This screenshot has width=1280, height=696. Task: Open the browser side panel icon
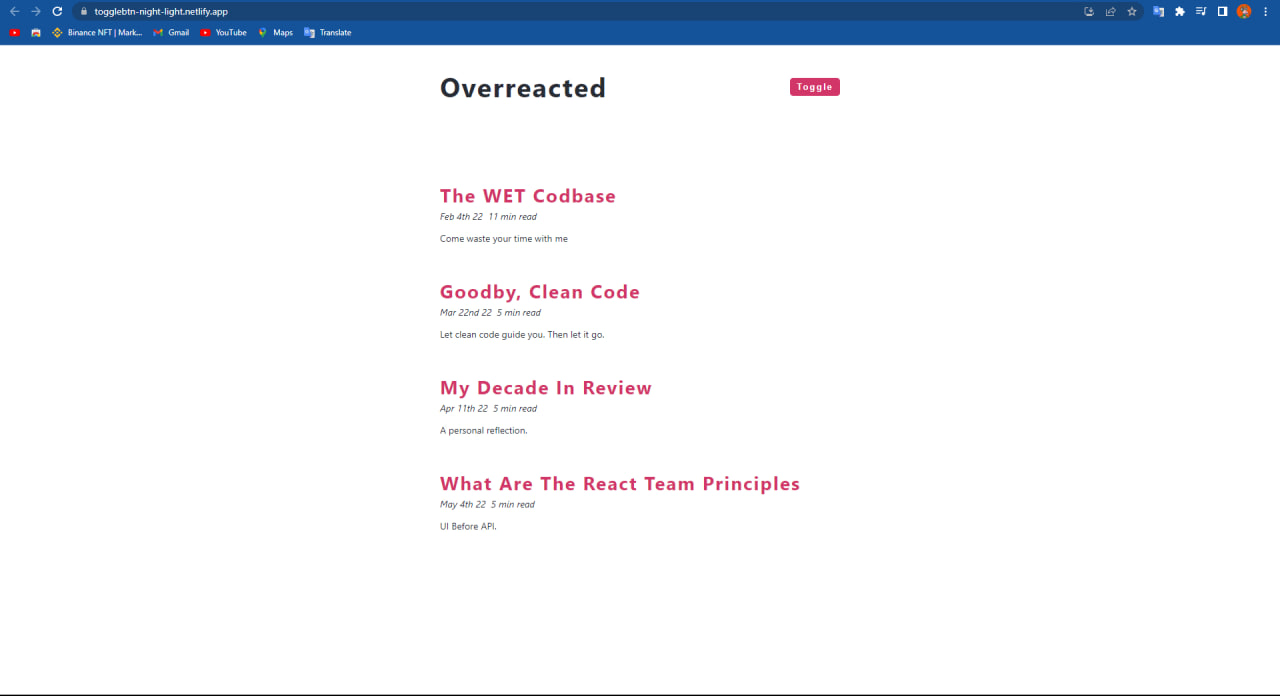(1222, 11)
